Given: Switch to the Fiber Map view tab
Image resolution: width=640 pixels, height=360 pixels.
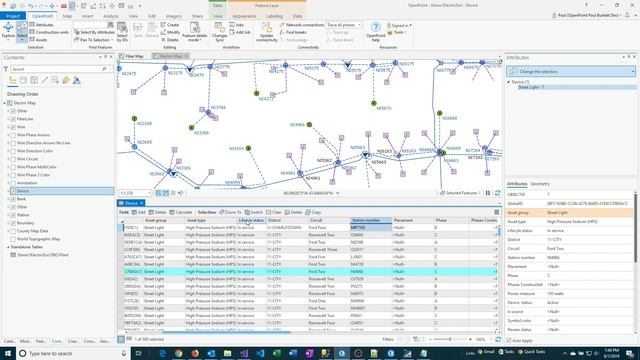Looking at the screenshot, I should (x=134, y=56).
